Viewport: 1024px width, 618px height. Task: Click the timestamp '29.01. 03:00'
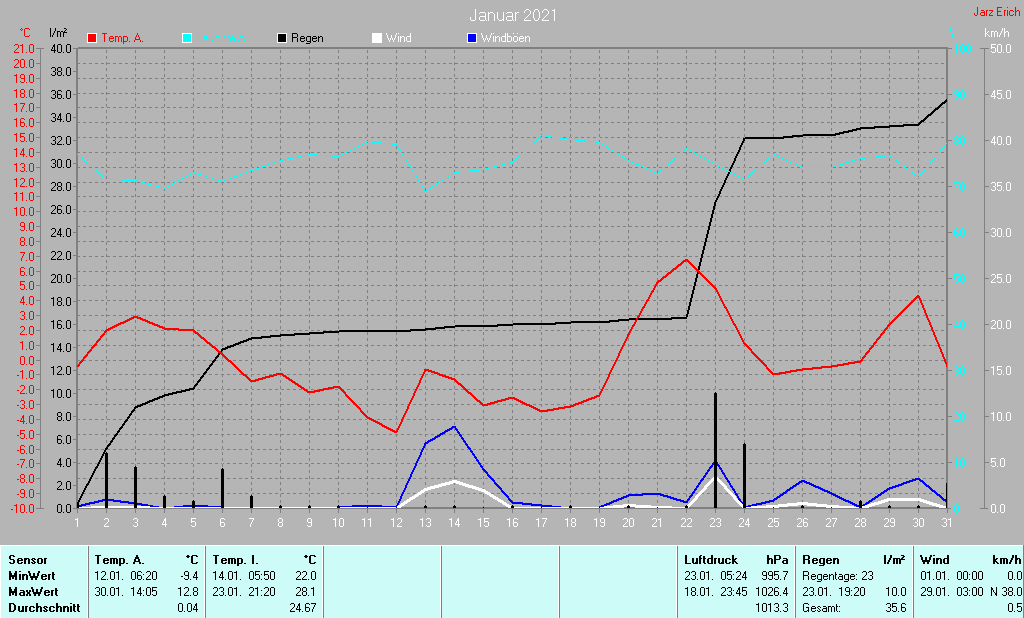pos(952,592)
